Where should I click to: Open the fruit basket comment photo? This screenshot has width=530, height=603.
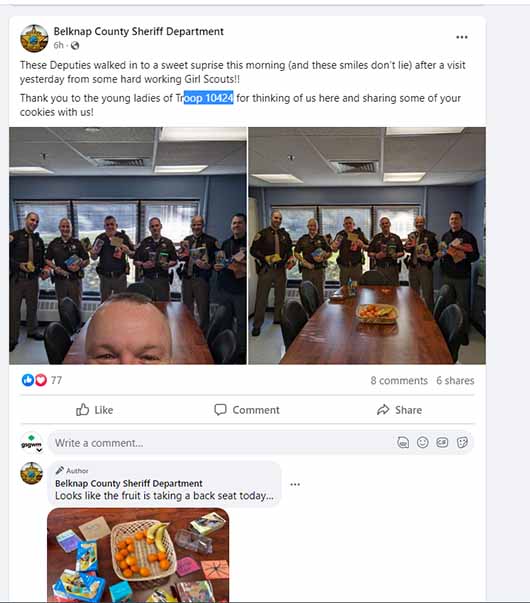[138, 555]
